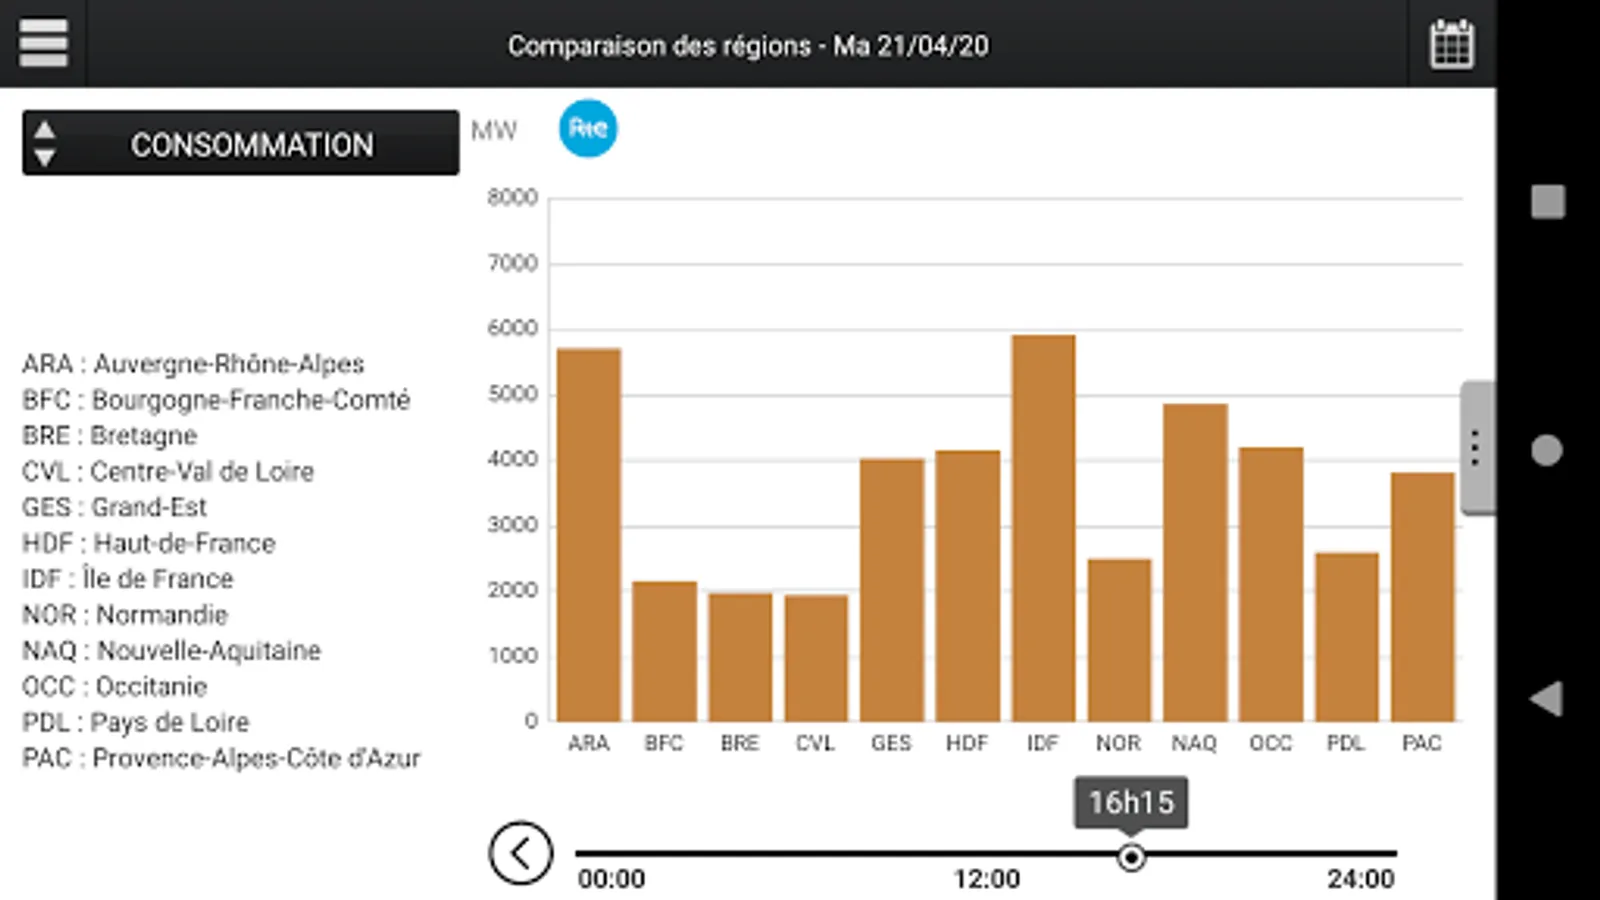Viewport: 1600px width, 900px height.
Task: Select the NAQ bar in chart
Action: (x=1196, y=563)
